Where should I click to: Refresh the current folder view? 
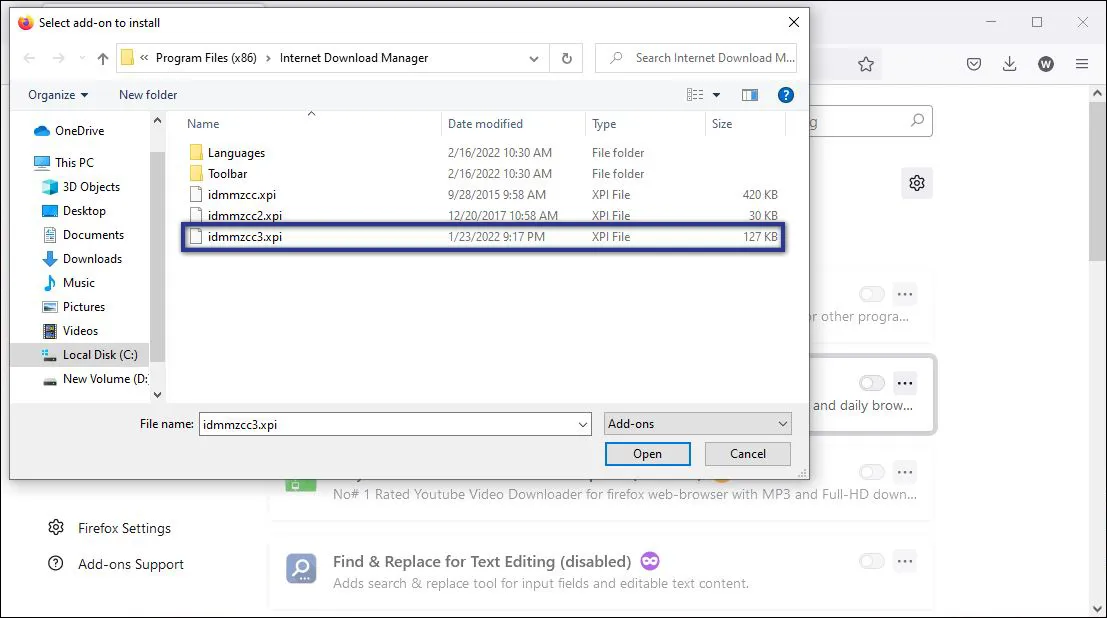(566, 58)
